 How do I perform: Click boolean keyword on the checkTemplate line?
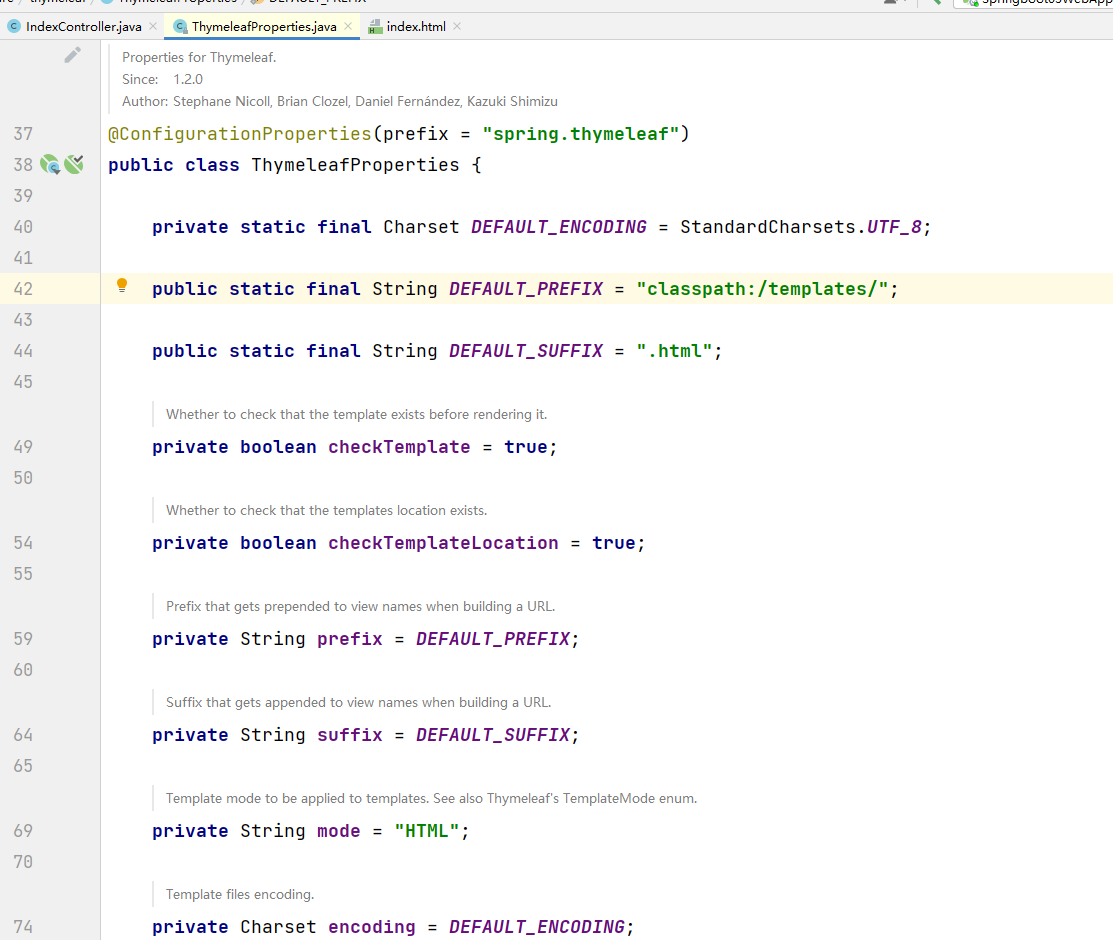(x=278, y=447)
